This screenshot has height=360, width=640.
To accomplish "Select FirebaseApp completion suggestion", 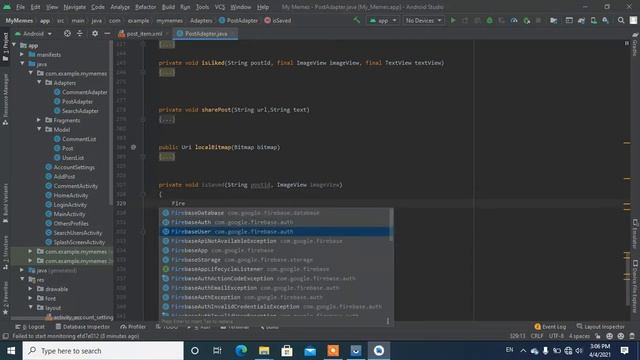I will pos(274,250).
